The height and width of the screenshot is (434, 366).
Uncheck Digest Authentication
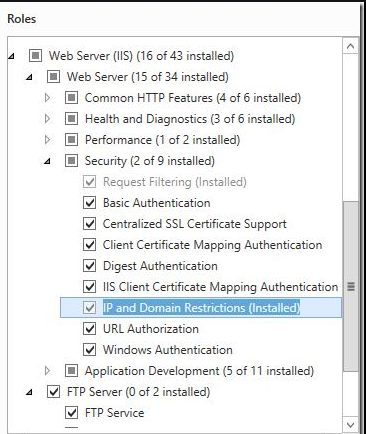click(89, 266)
